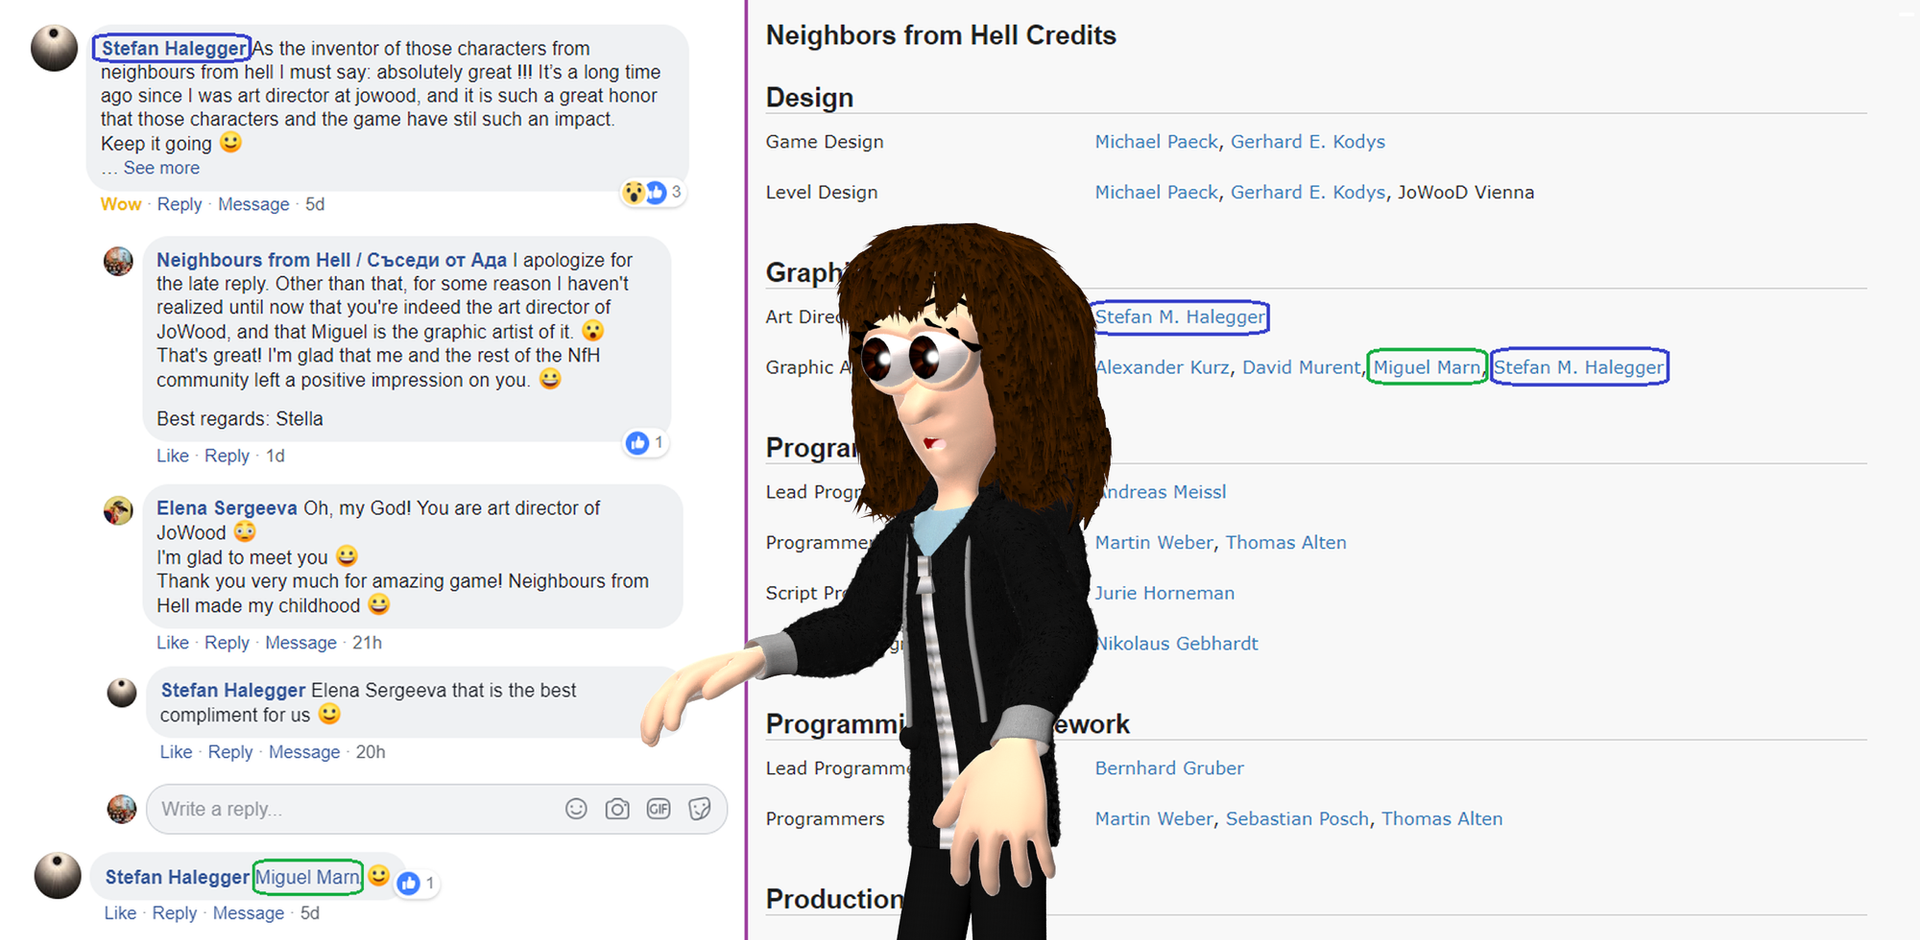The height and width of the screenshot is (940, 1920).
Task: Message Elena Sergeeva from her comment
Action: pos(301,643)
